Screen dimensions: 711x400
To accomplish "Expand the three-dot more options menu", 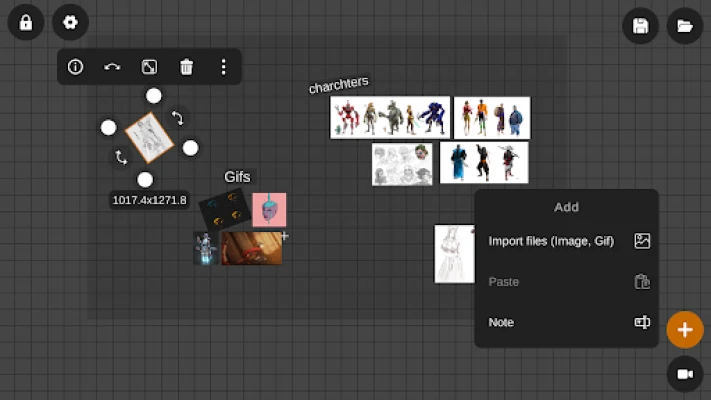I will (223, 67).
